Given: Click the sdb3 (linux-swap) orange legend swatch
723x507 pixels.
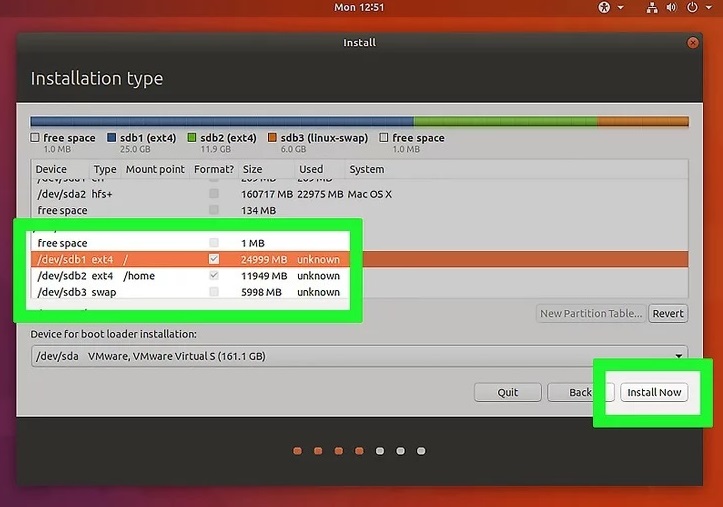Looking at the screenshot, I should coord(272,137).
